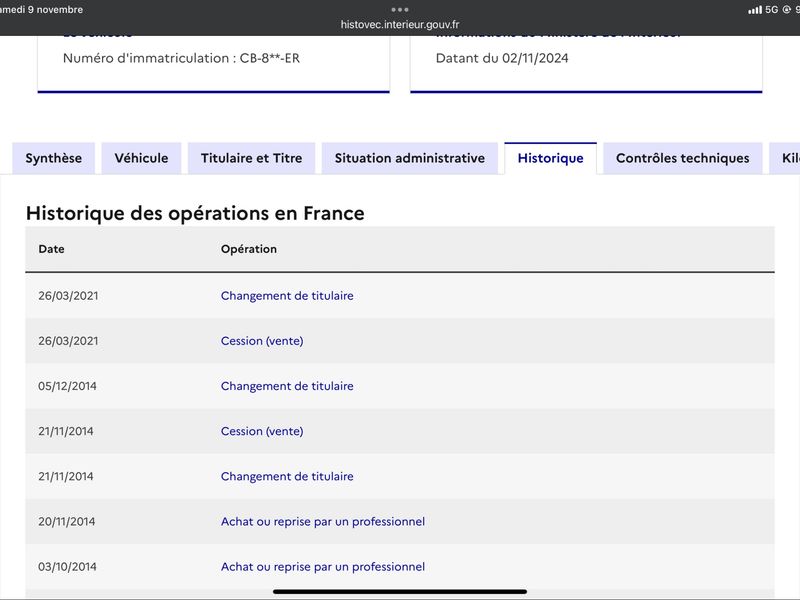
Task: Tap the home indicator bar at bottom
Action: [x=400, y=592]
